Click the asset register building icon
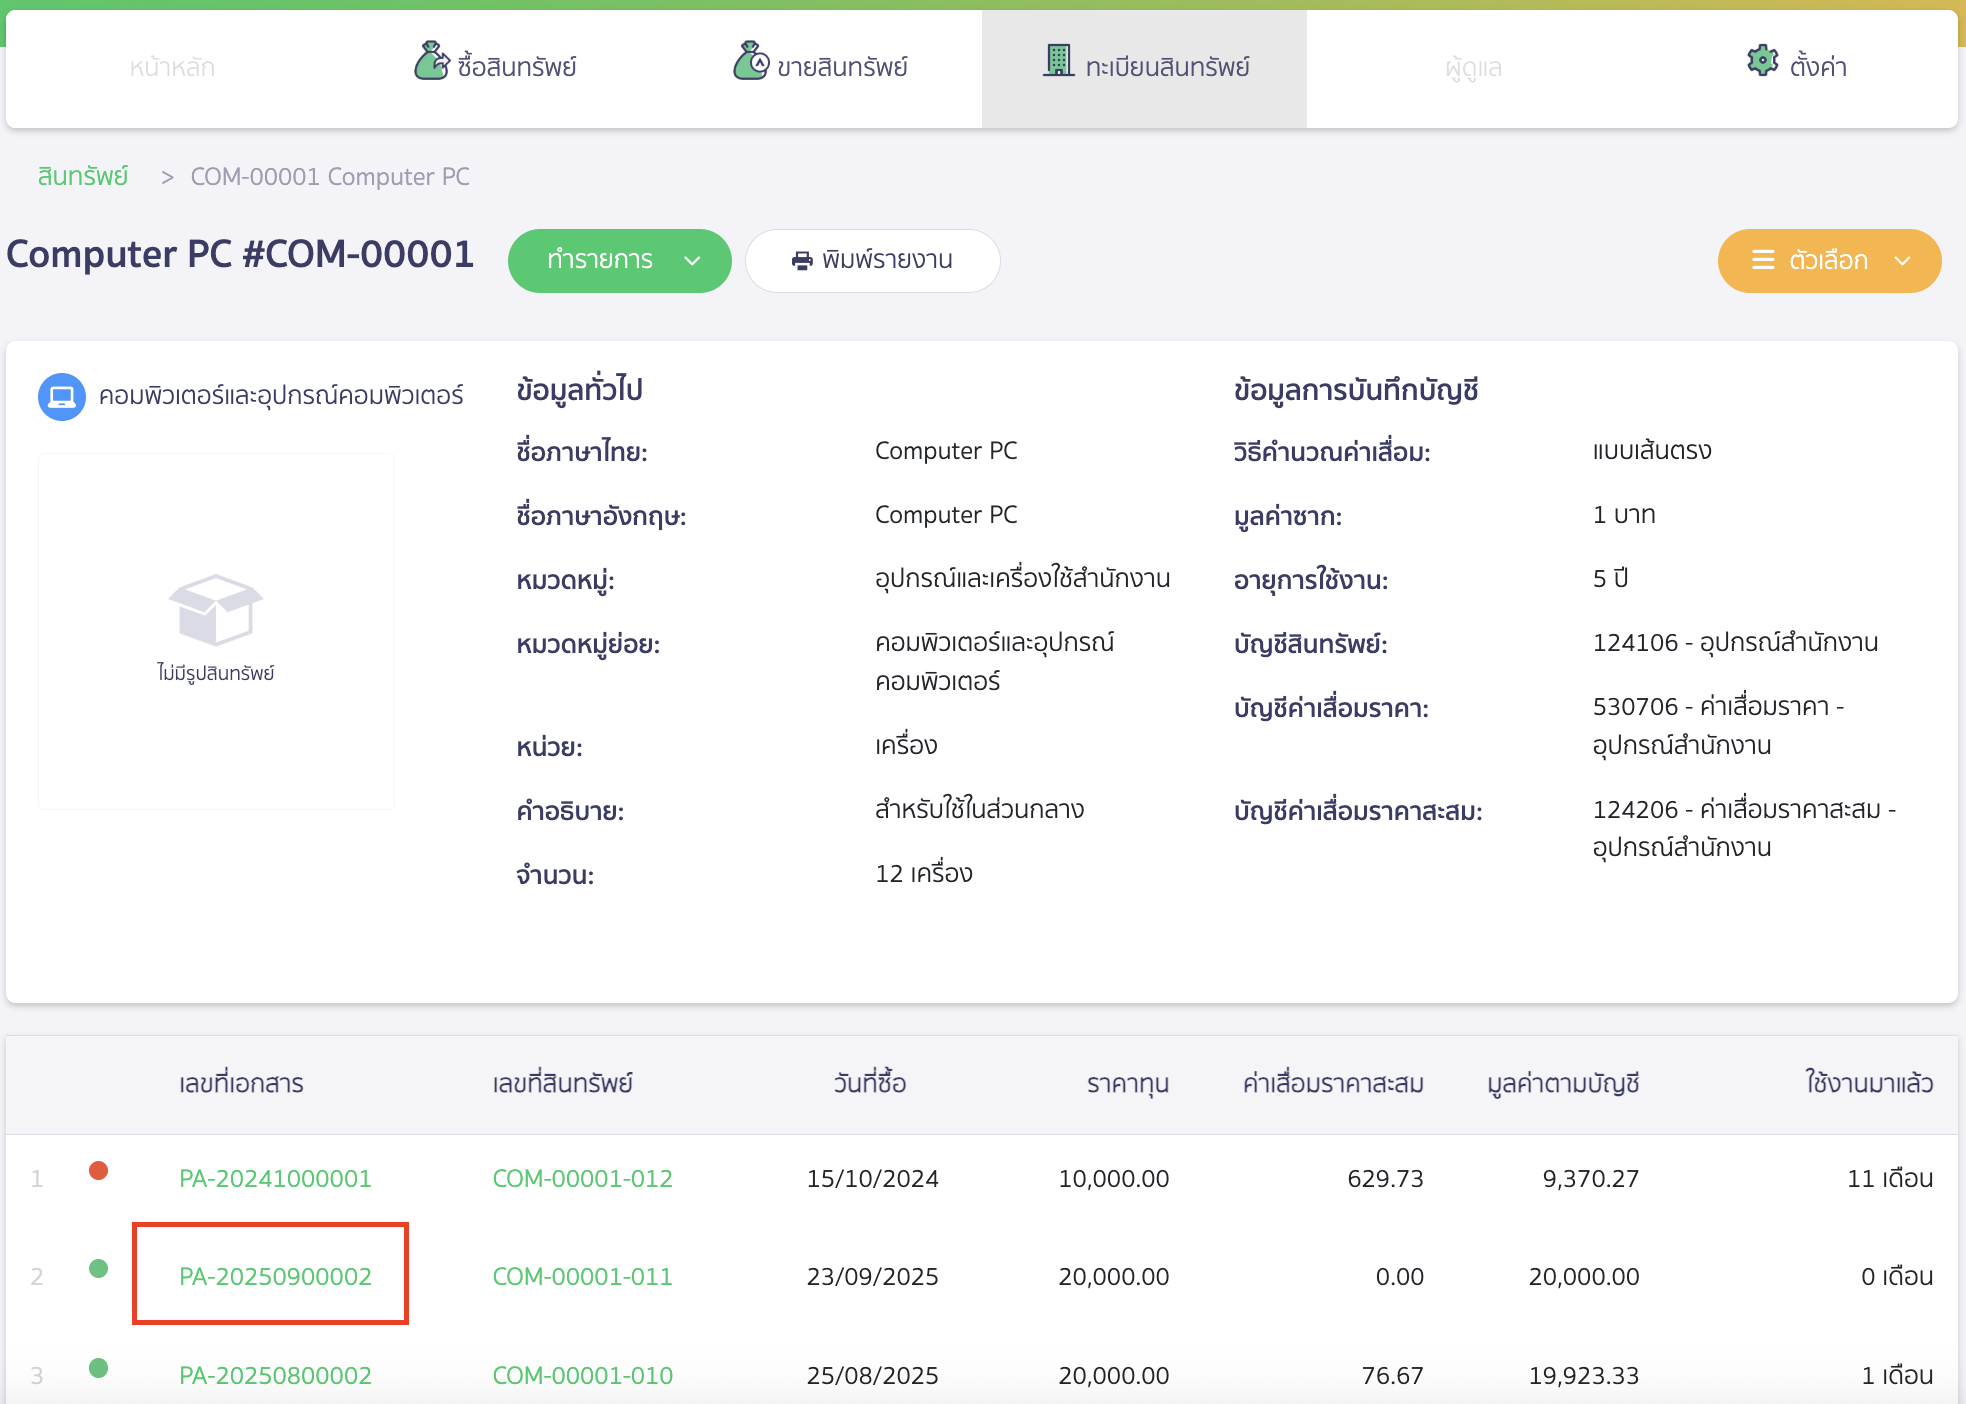 1058,61
